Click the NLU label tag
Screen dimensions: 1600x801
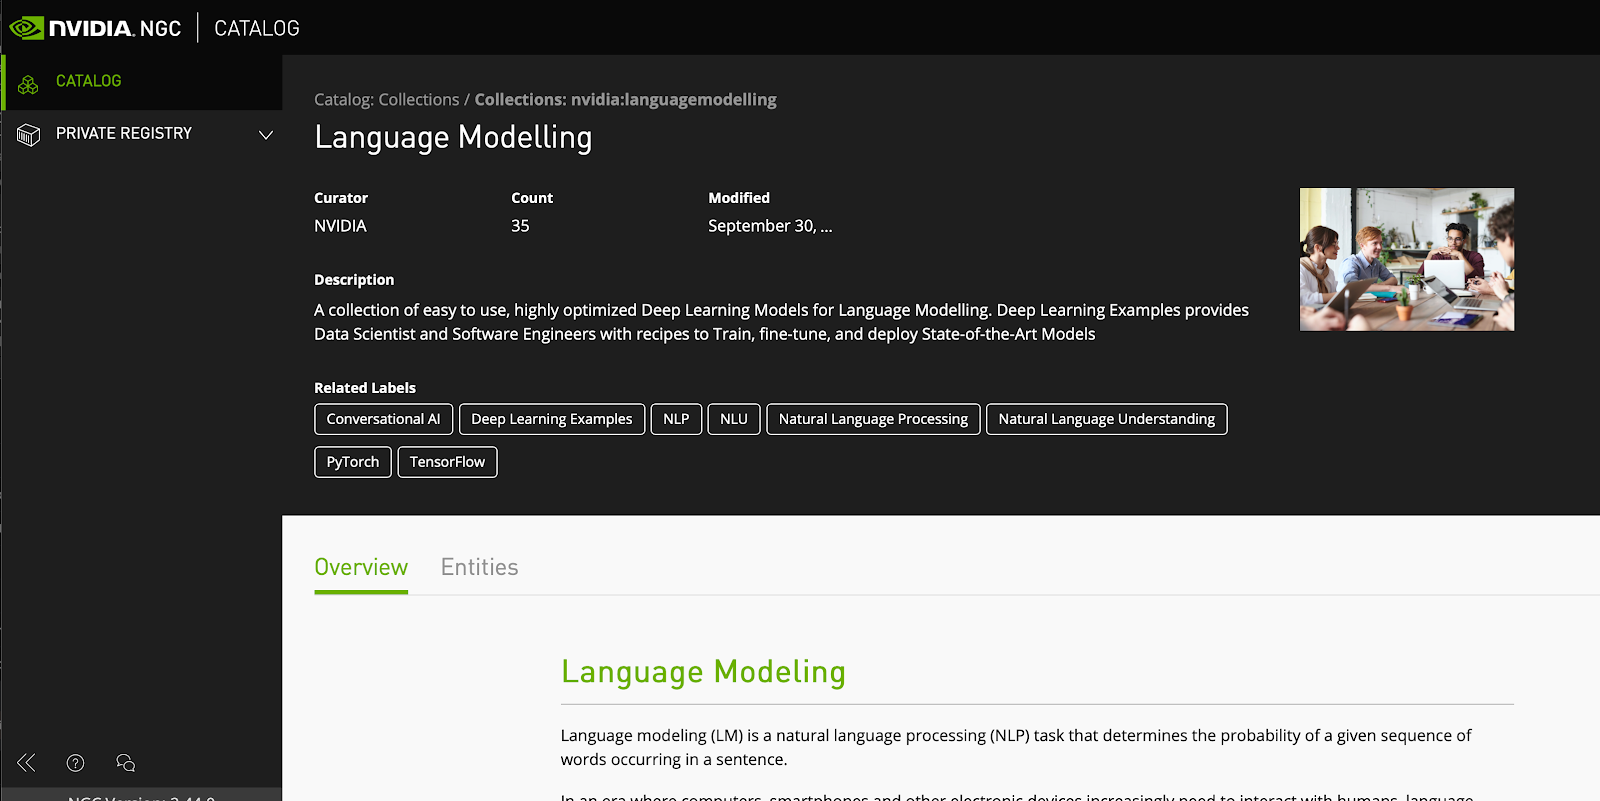tap(733, 419)
